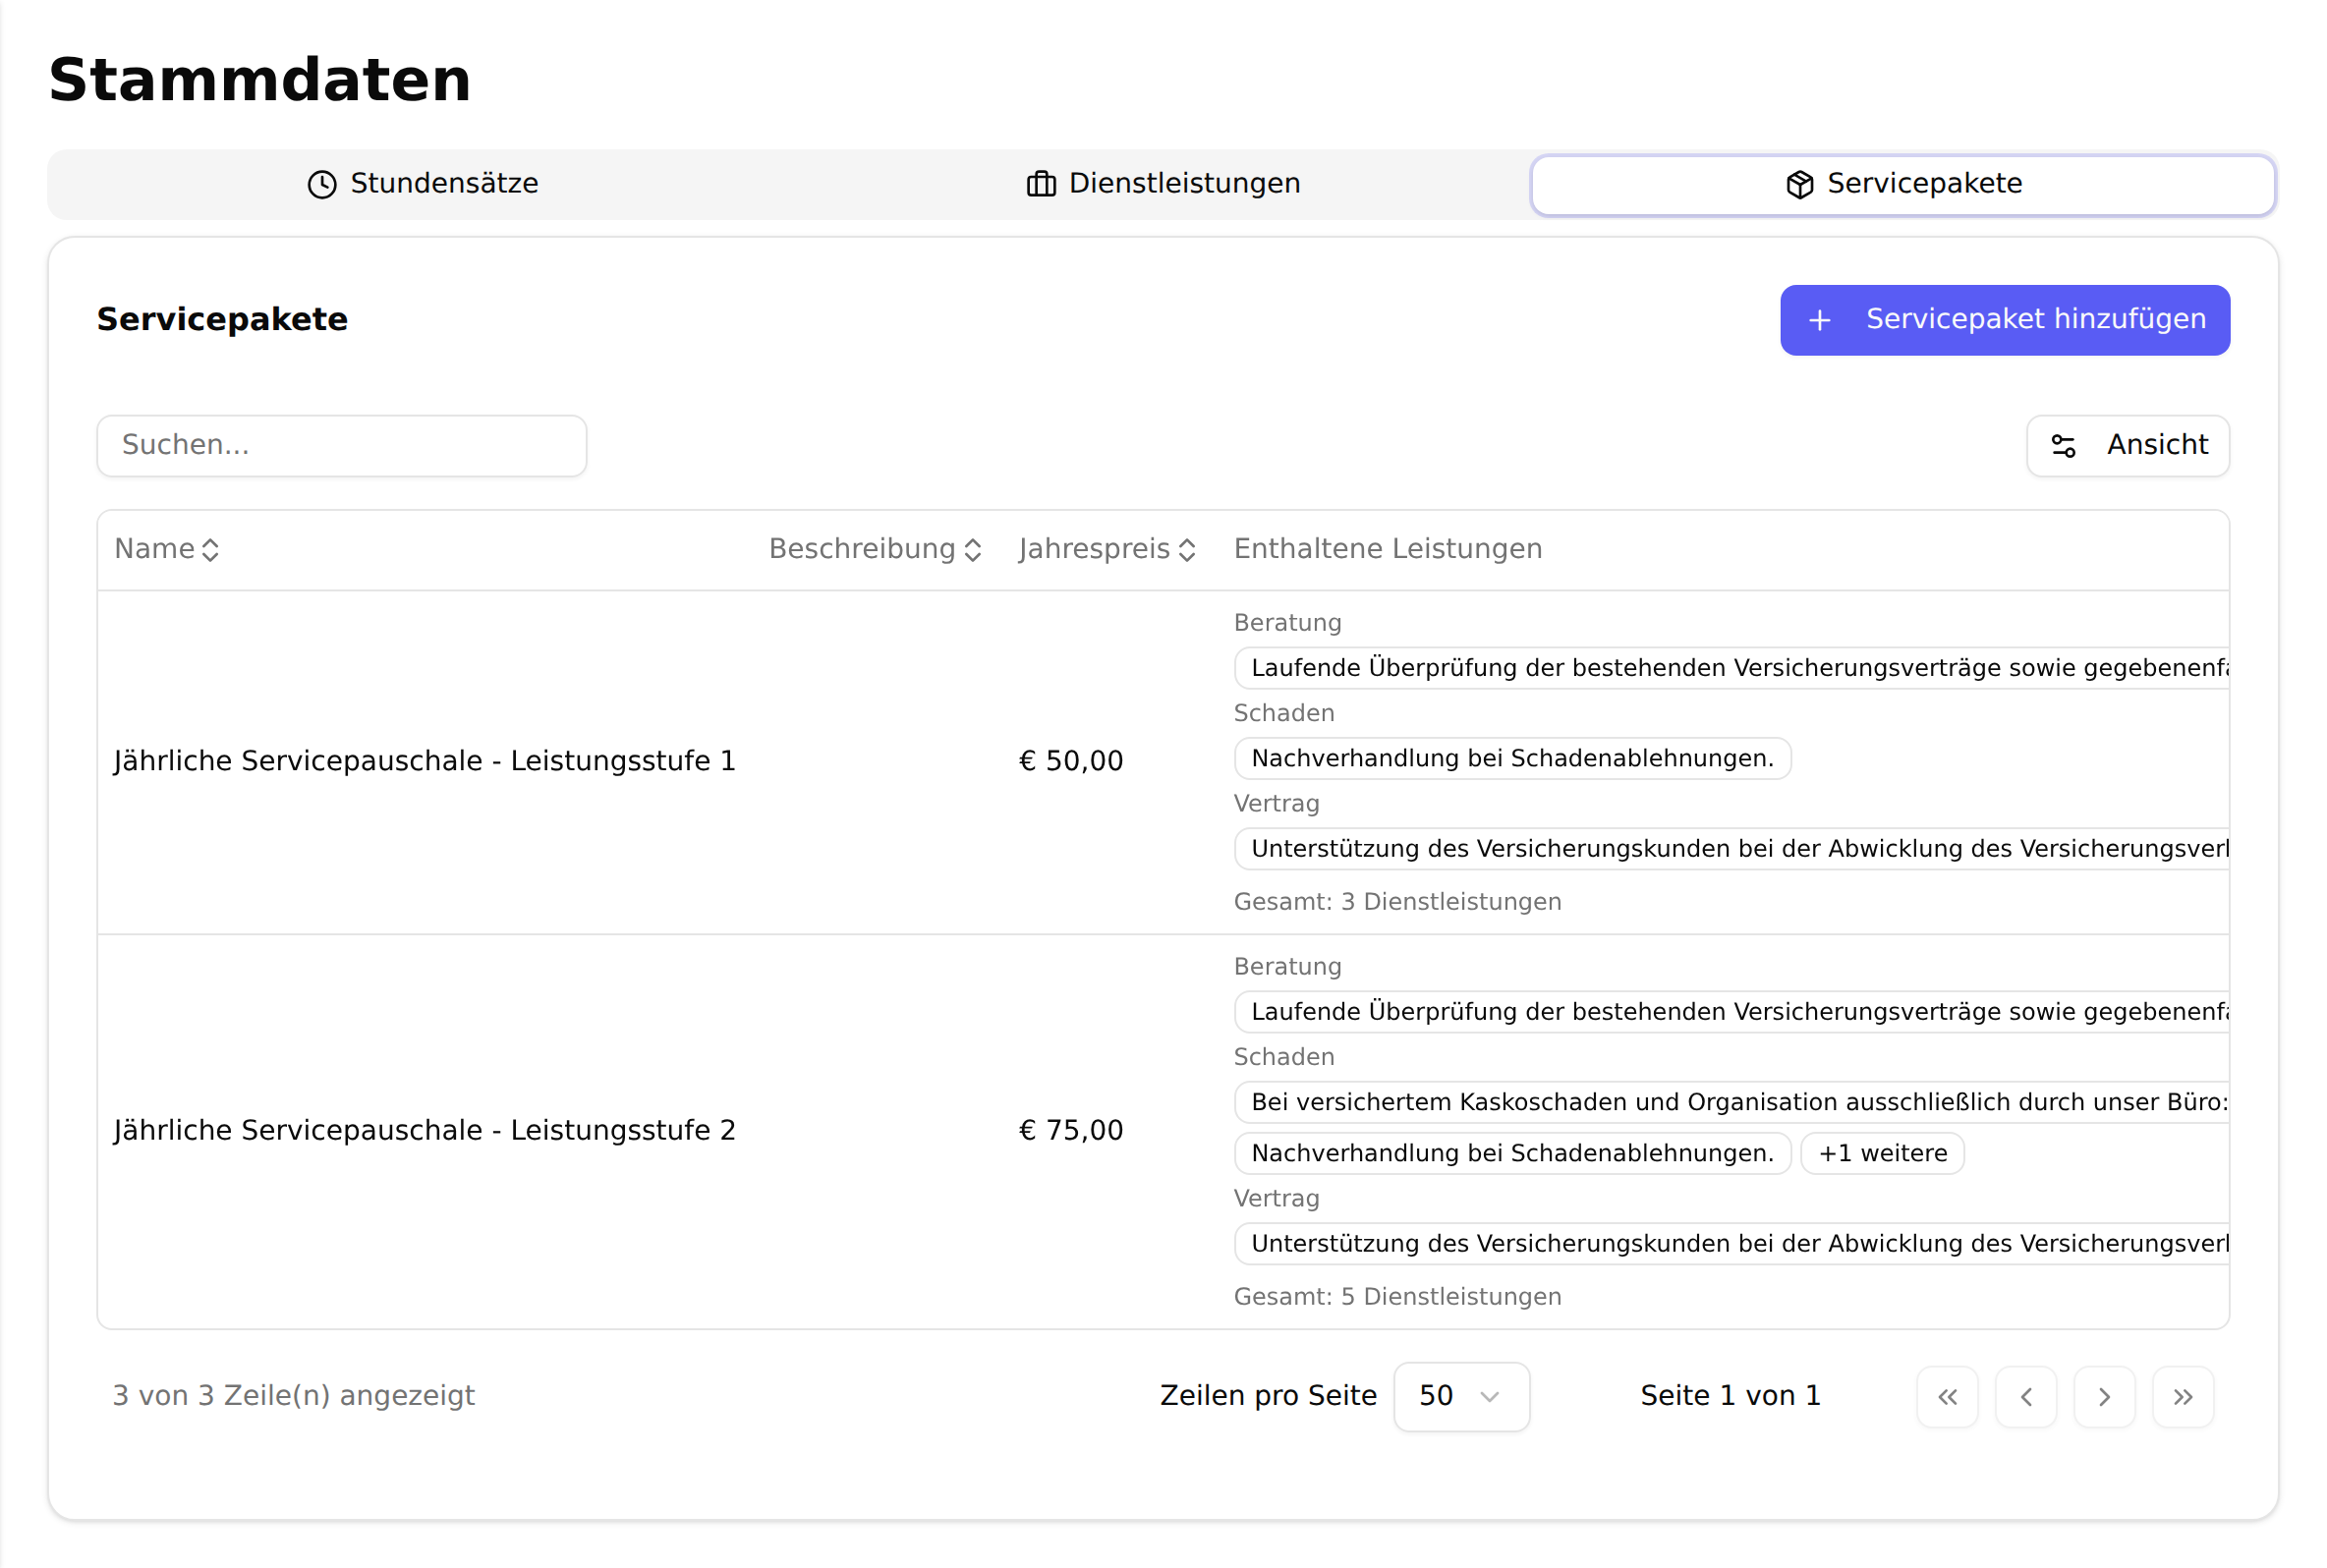Screen dimensions: 2327x1568
Task: Go to first page with double-left chevron
Action: [x=1946, y=1396]
